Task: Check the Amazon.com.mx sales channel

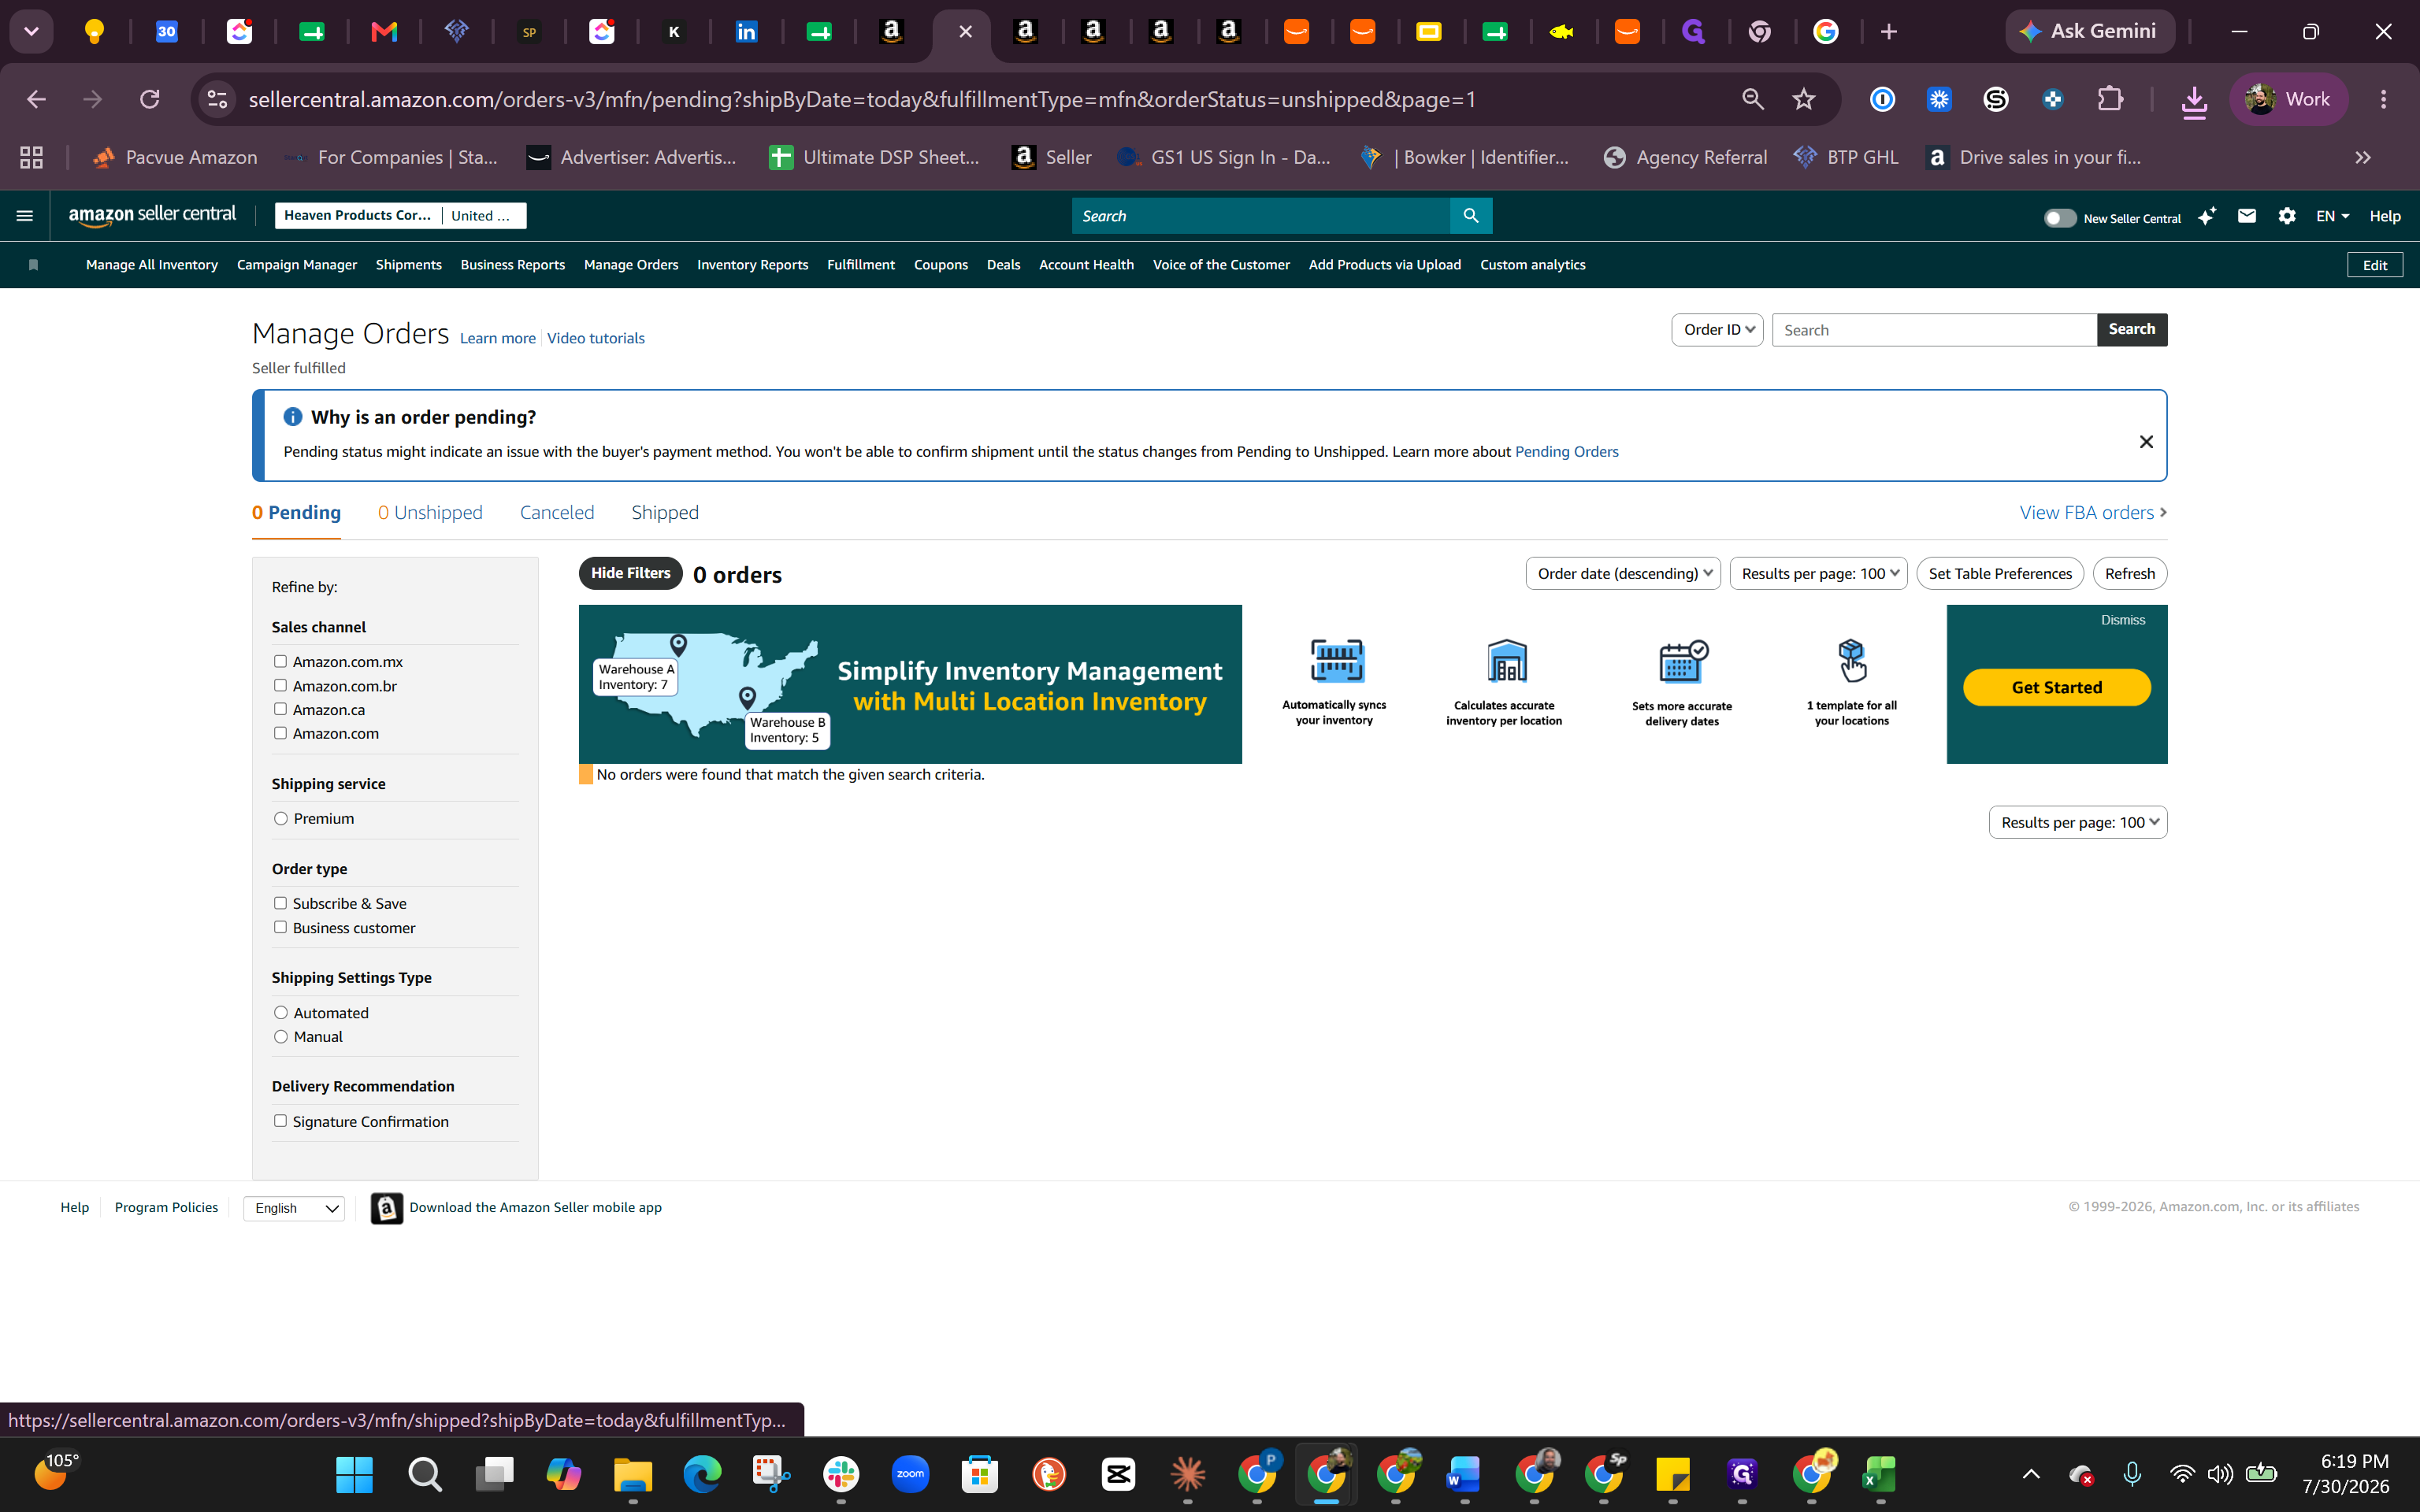Action: click(280, 661)
